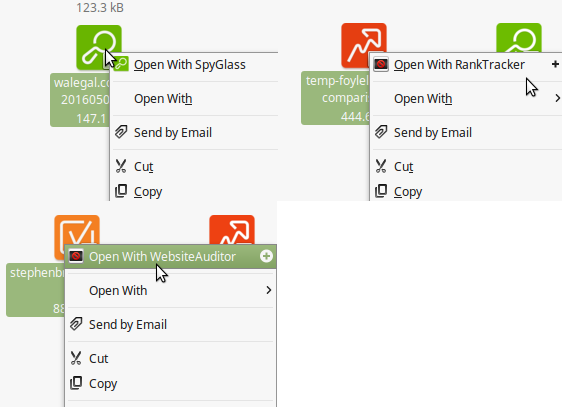Image resolution: width=562 pixels, height=407 pixels.
Task: Click scissors icon in RankTracker menu
Action: (381, 166)
